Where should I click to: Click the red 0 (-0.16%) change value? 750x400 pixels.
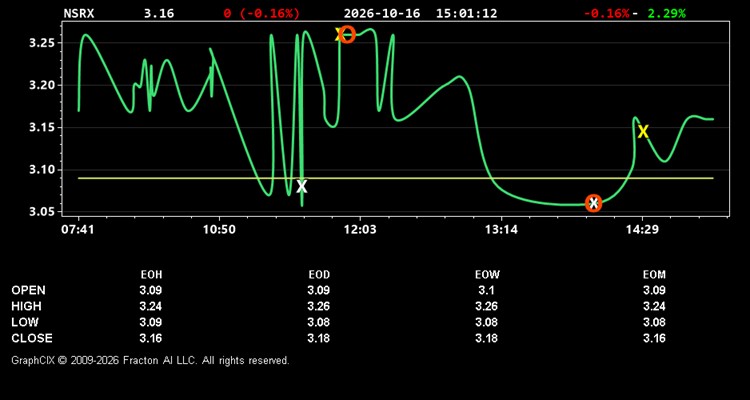[x=262, y=13]
